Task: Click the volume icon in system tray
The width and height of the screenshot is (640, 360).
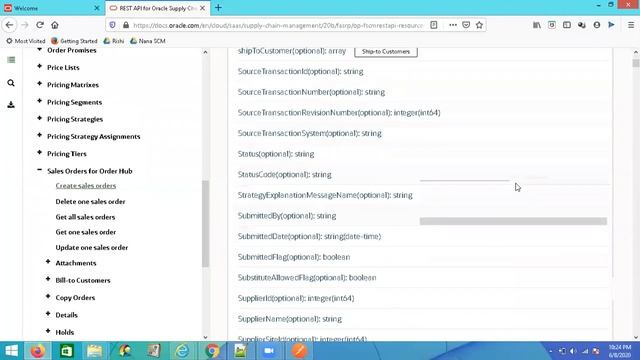Action: pos(573,351)
